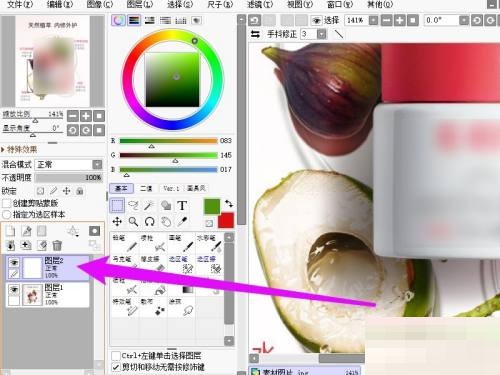Select the Move tool
500x375 pixels.
[x=117, y=221]
